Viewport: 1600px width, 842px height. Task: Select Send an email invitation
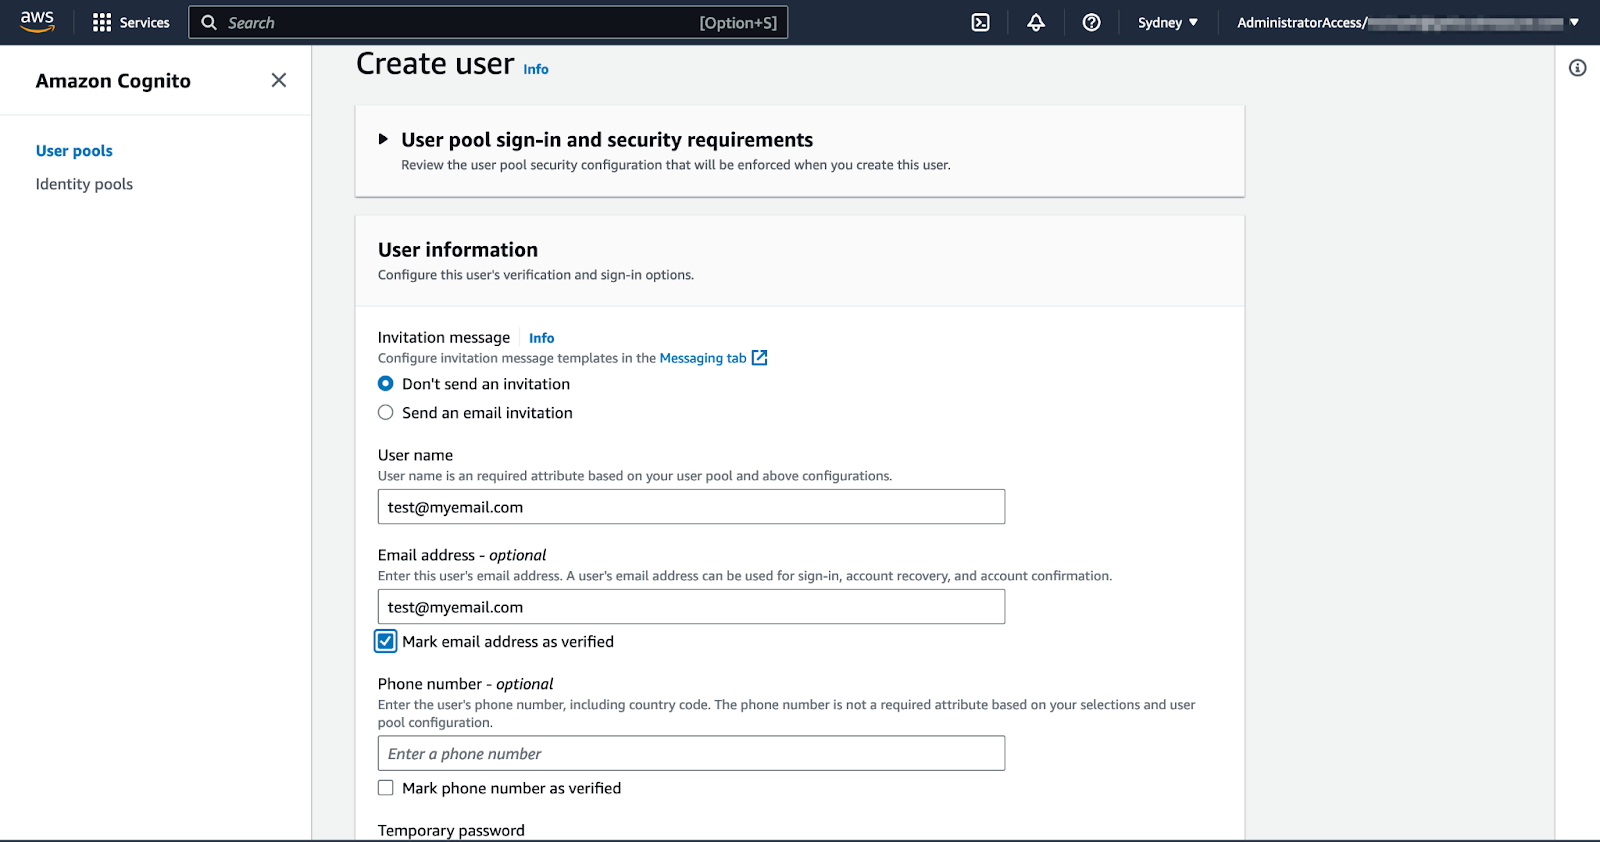385,413
